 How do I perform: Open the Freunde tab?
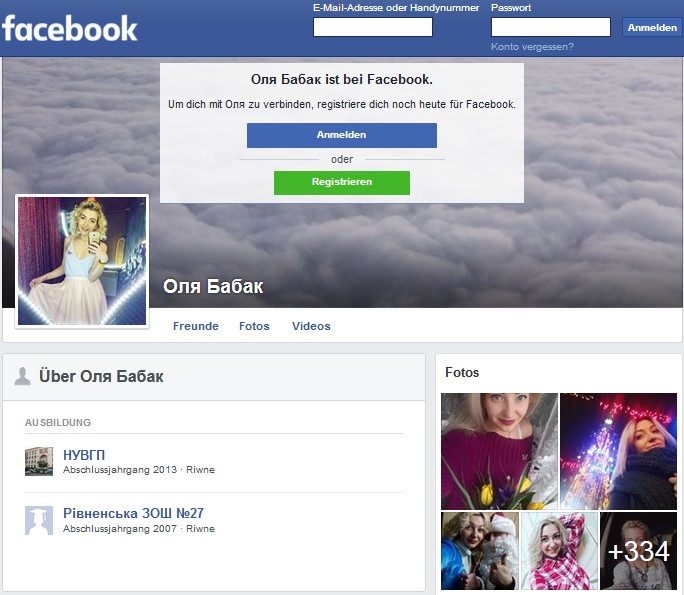click(195, 326)
